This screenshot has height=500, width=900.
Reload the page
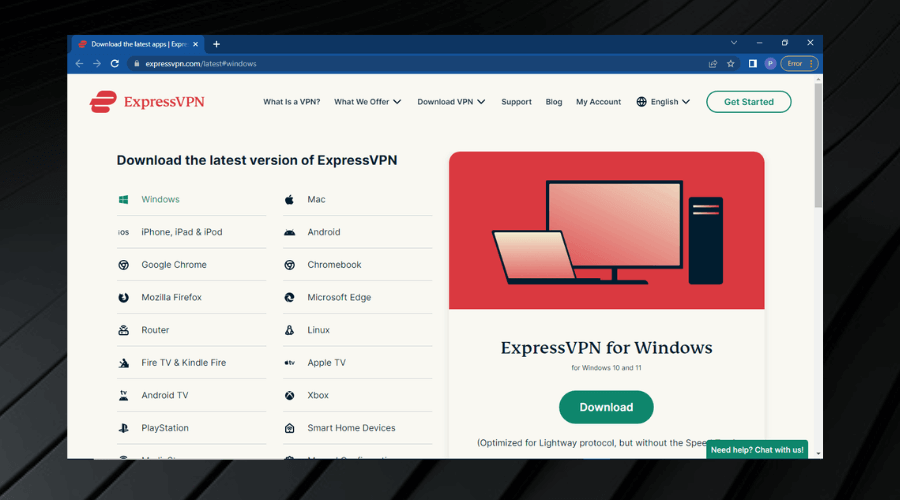tap(115, 64)
